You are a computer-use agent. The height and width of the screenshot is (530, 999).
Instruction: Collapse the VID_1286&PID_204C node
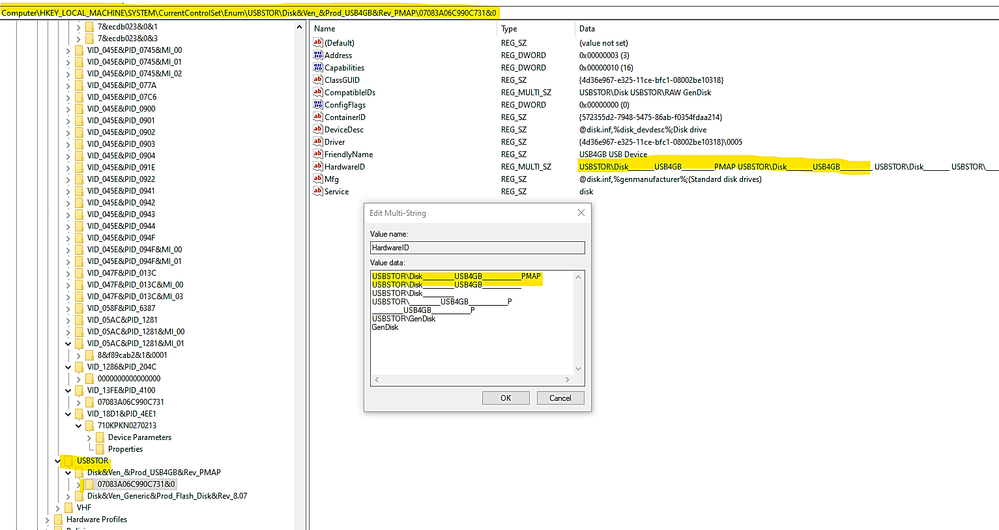coord(68,367)
